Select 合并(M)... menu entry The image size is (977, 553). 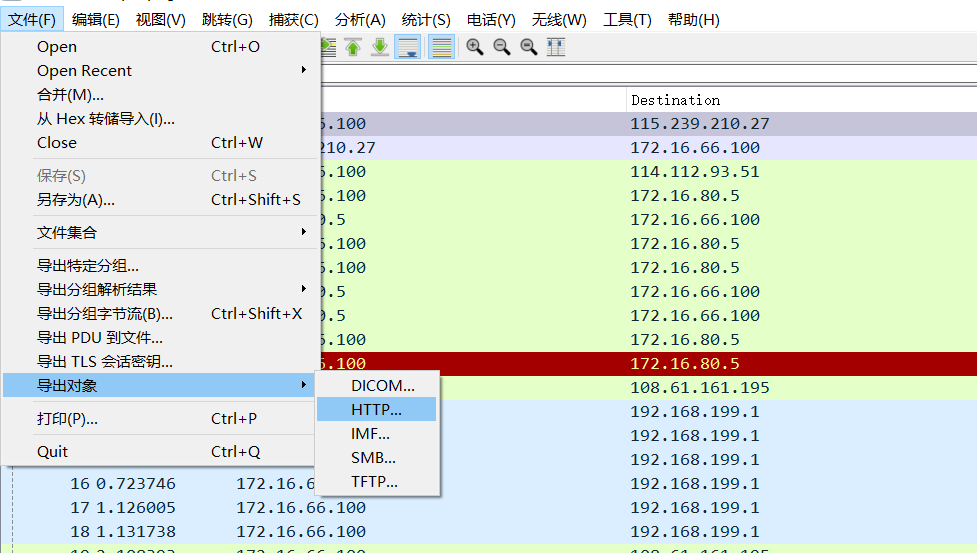(x=160, y=95)
